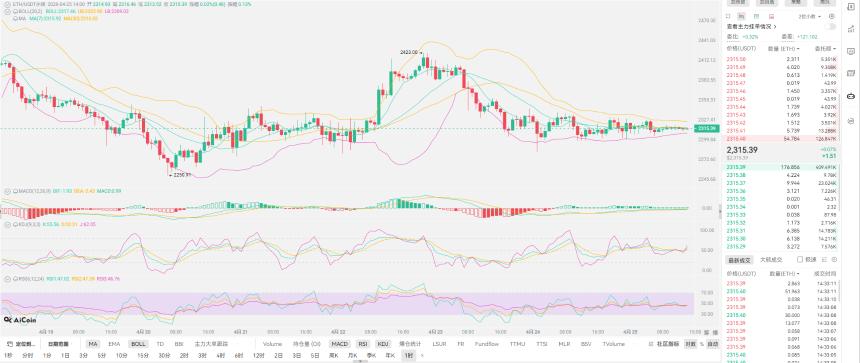Toggle the MA indicator button
Viewport: 860px width, 363px height.
pyautogui.click(x=93, y=344)
